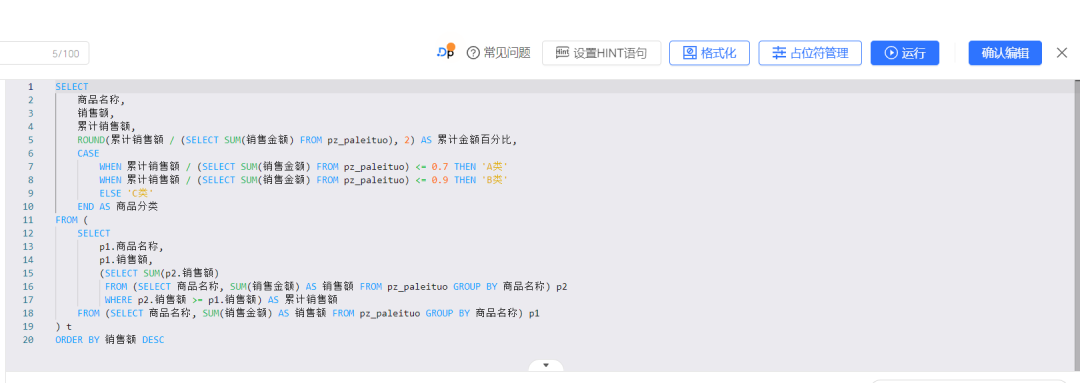This screenshot has width=1080, height=383.
Task: Click ROUND function on line 5
Action: (x=91, y=140)
